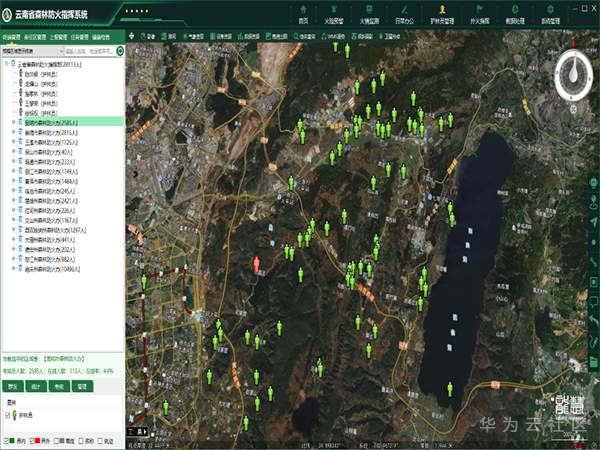Toggle the 护林员 legend layer checkbox
The height and width of the screenshot is (450, 600).
9,414
